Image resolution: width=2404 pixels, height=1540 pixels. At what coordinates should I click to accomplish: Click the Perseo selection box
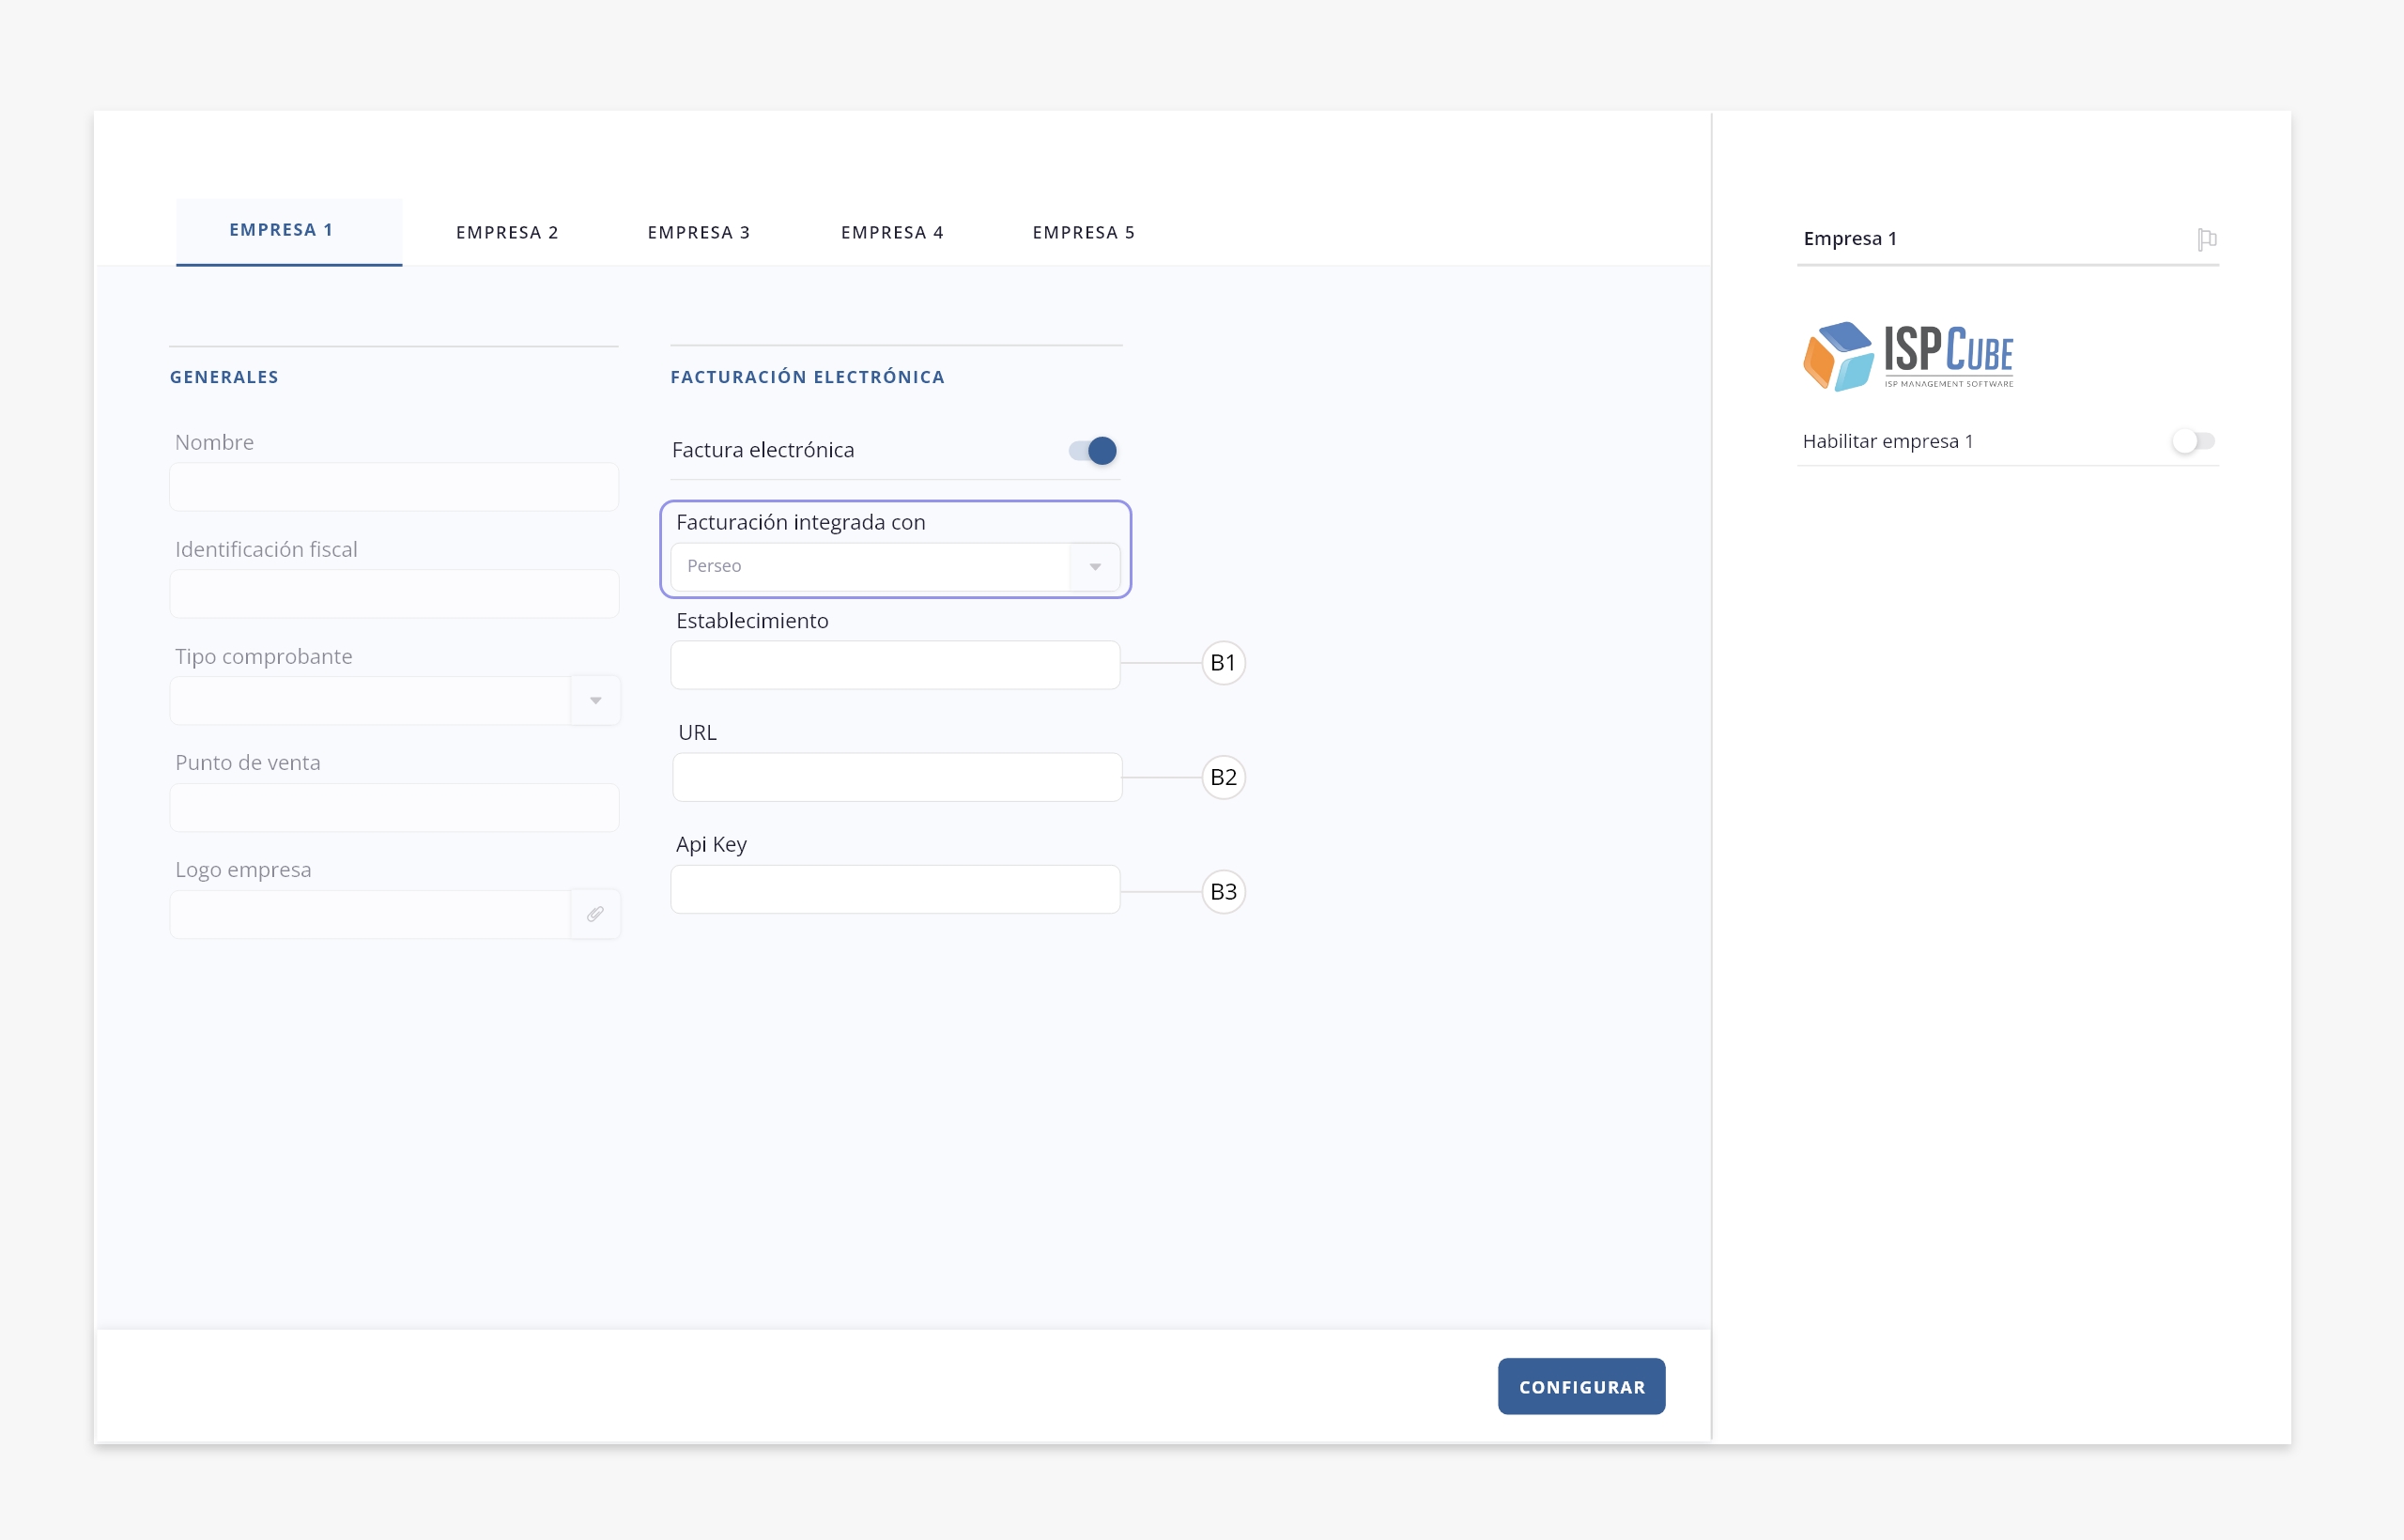870,567
